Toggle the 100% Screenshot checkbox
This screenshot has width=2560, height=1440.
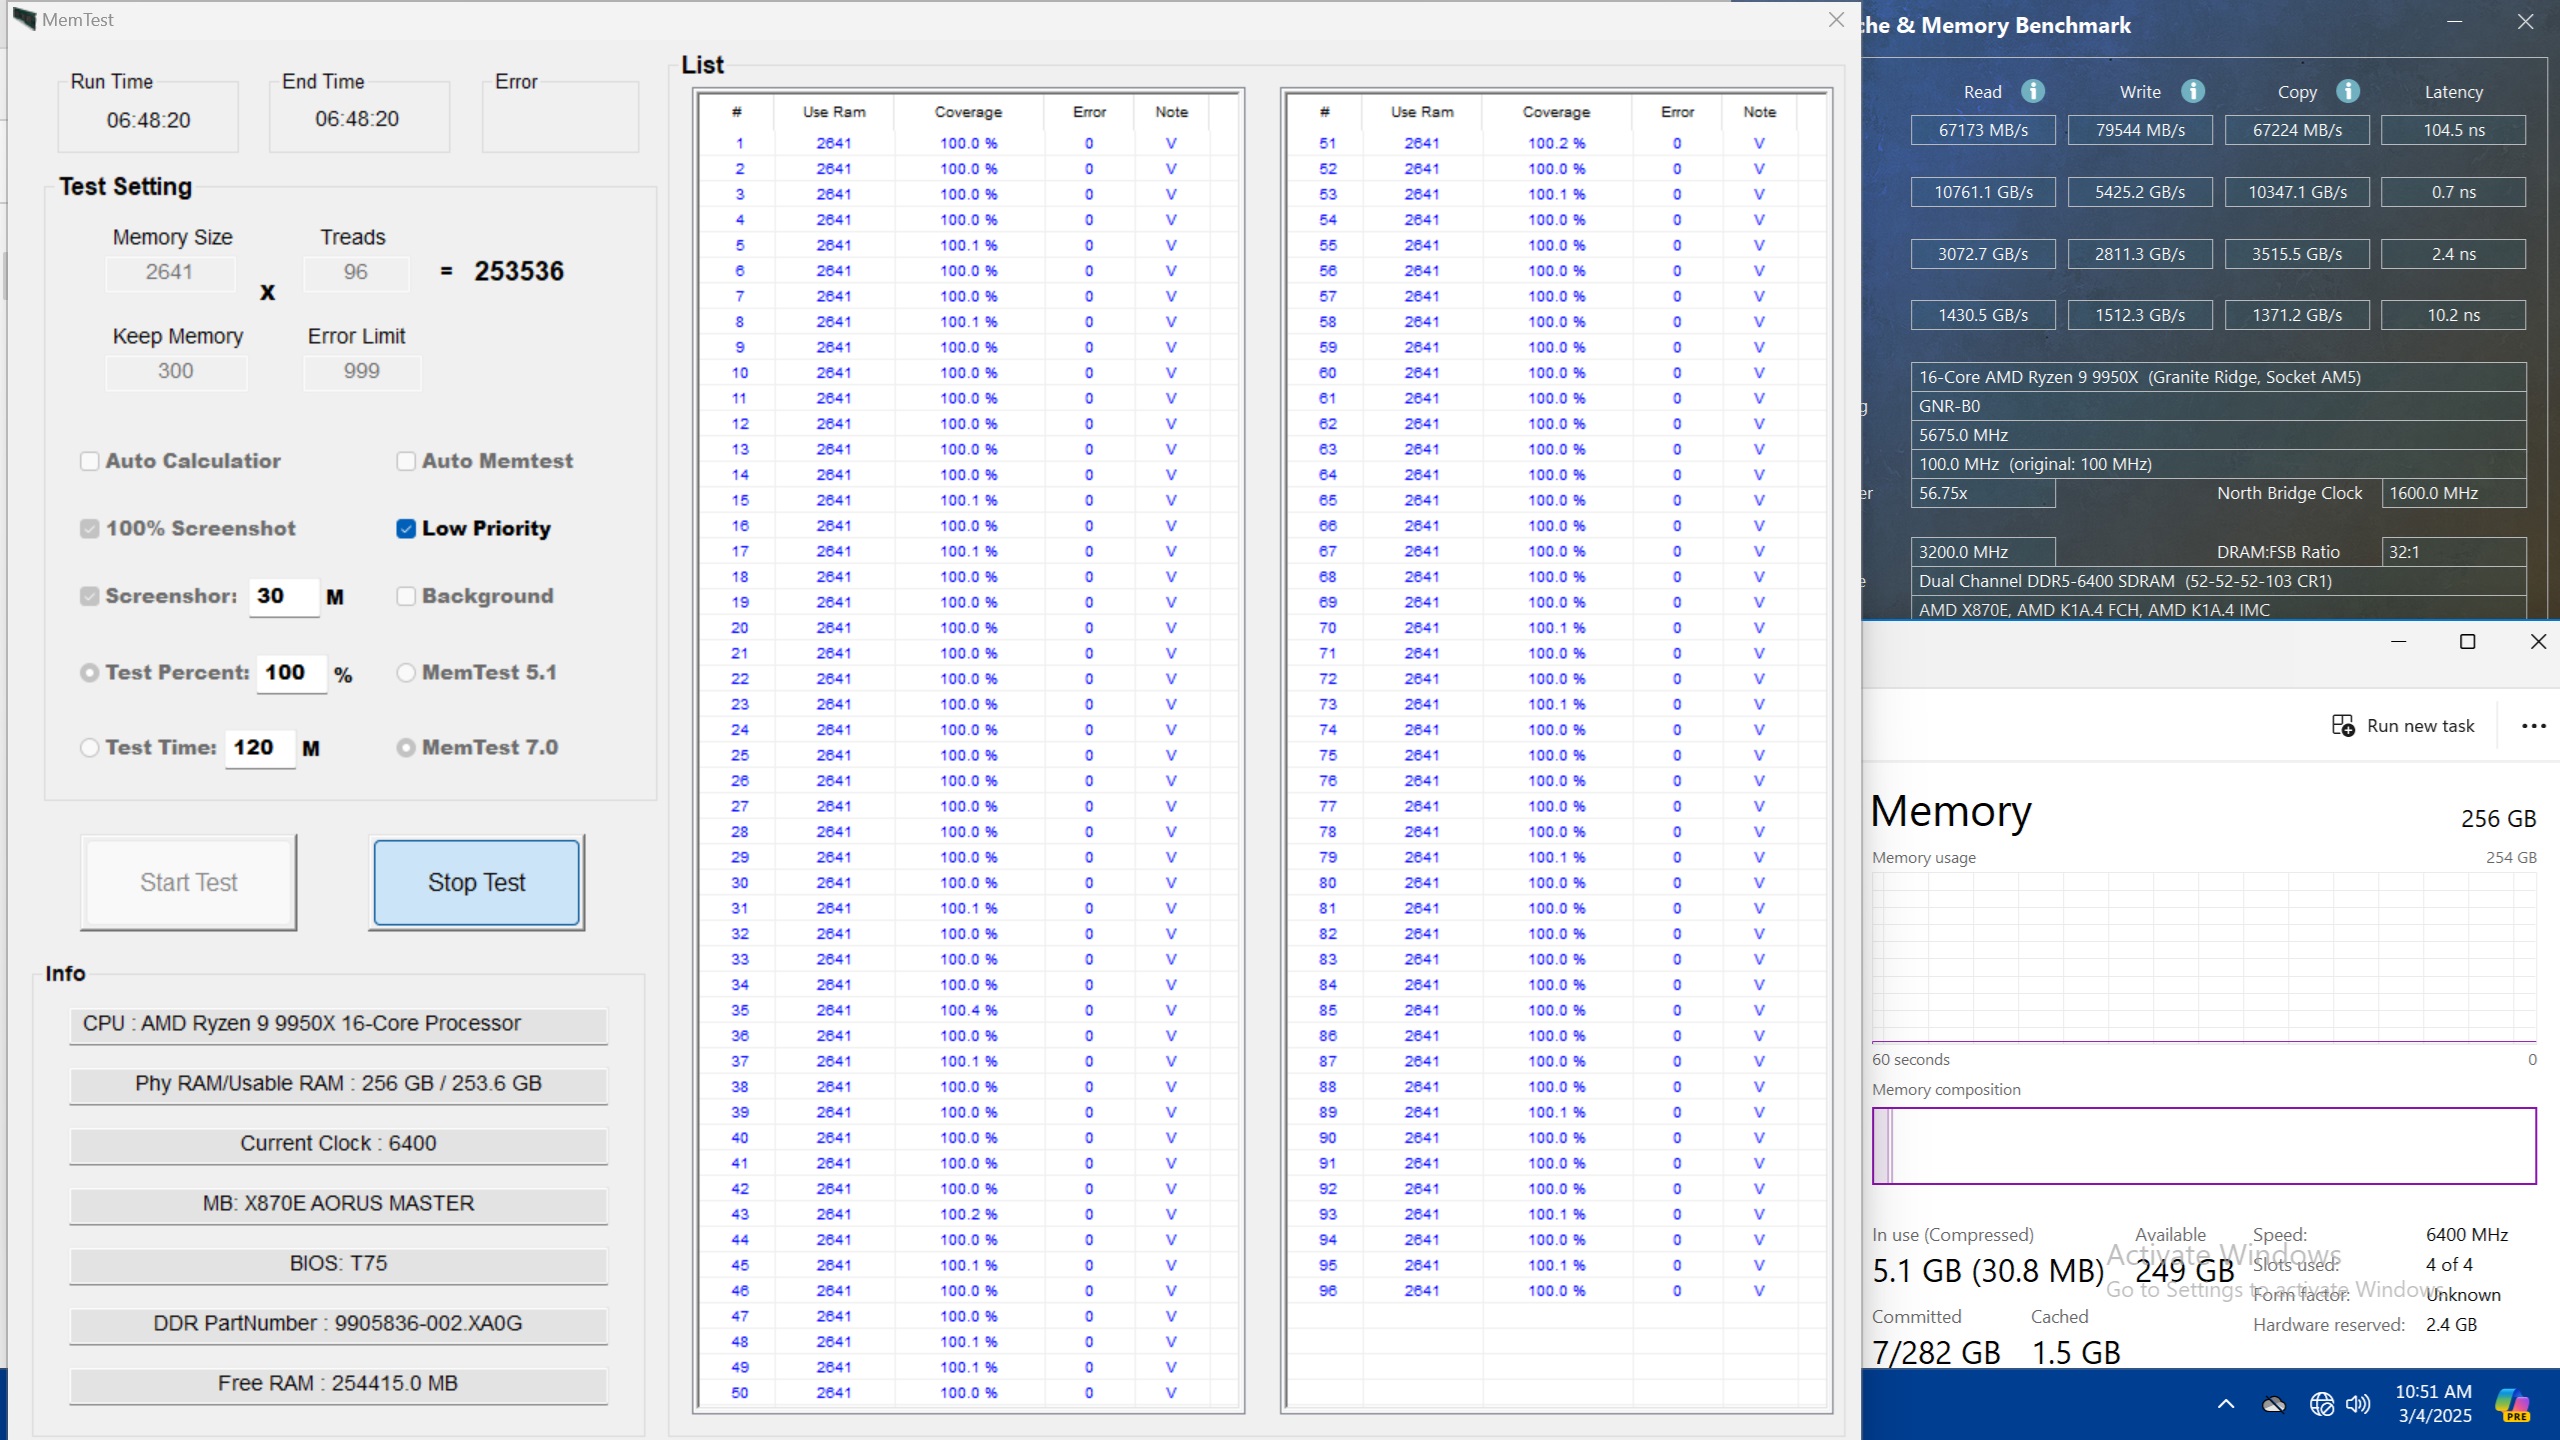90,528
